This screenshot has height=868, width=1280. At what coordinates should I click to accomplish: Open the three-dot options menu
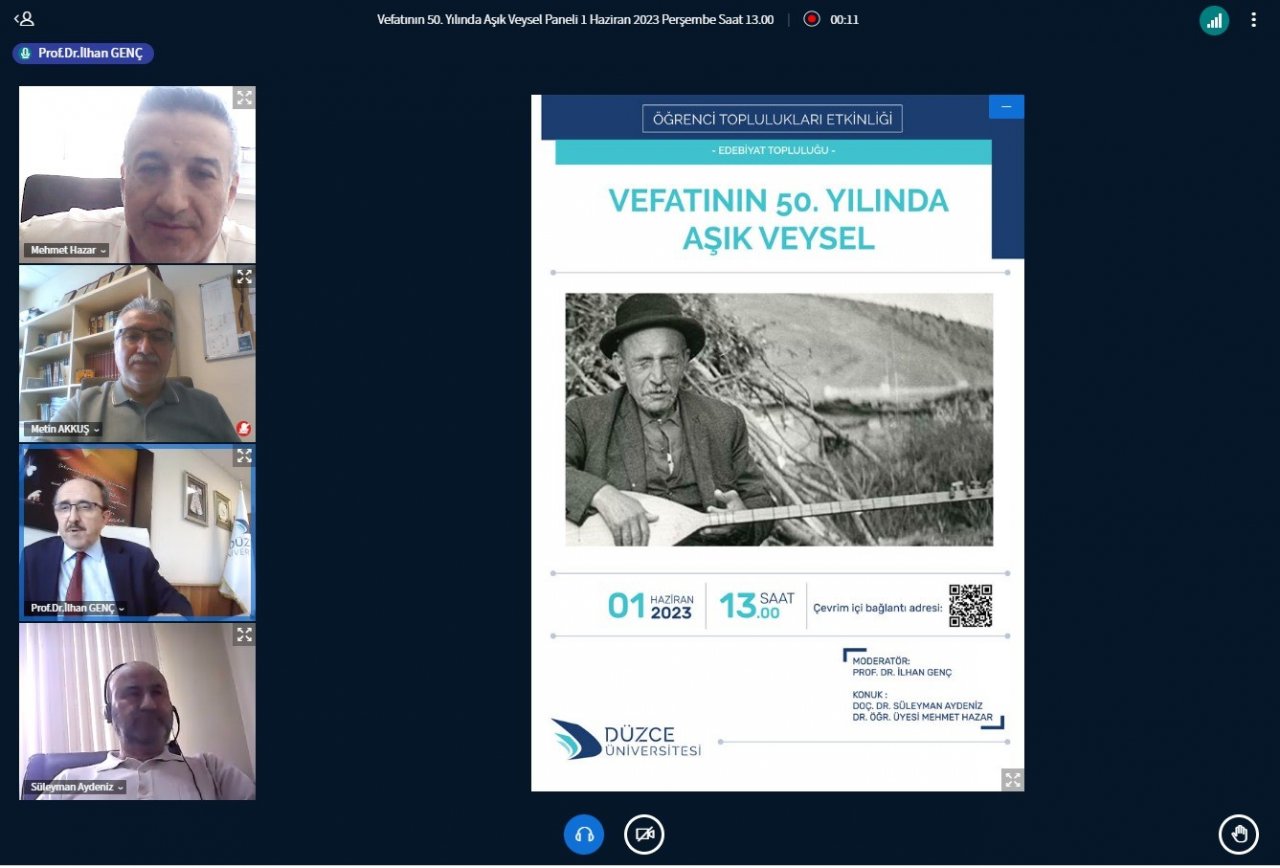[1253, 20]
